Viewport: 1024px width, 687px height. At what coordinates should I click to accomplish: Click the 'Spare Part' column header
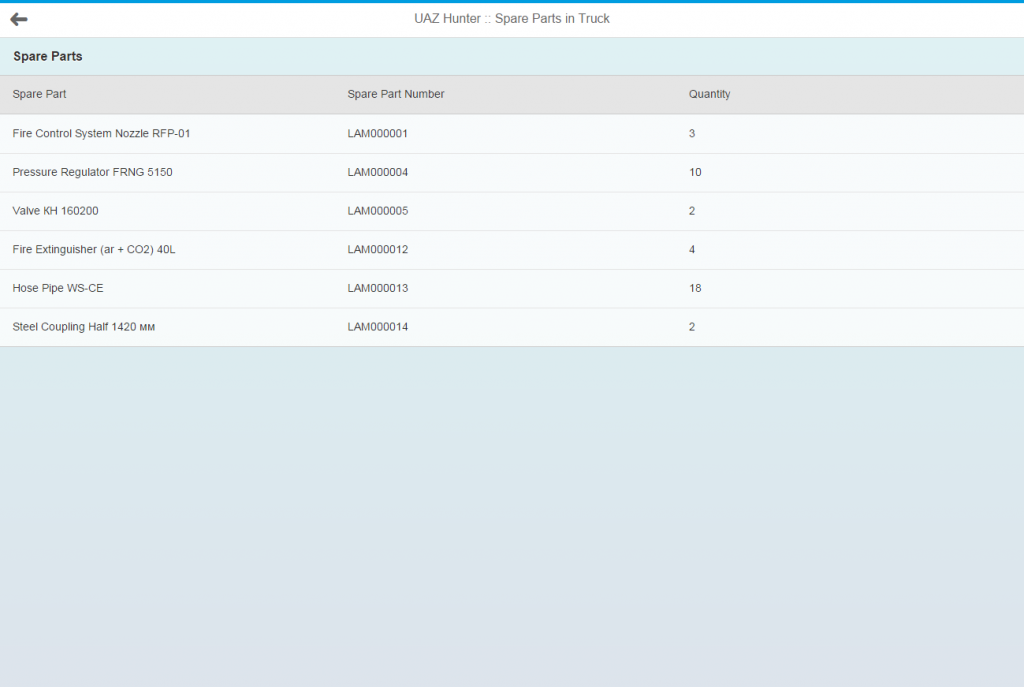click(x=39, y=94)
